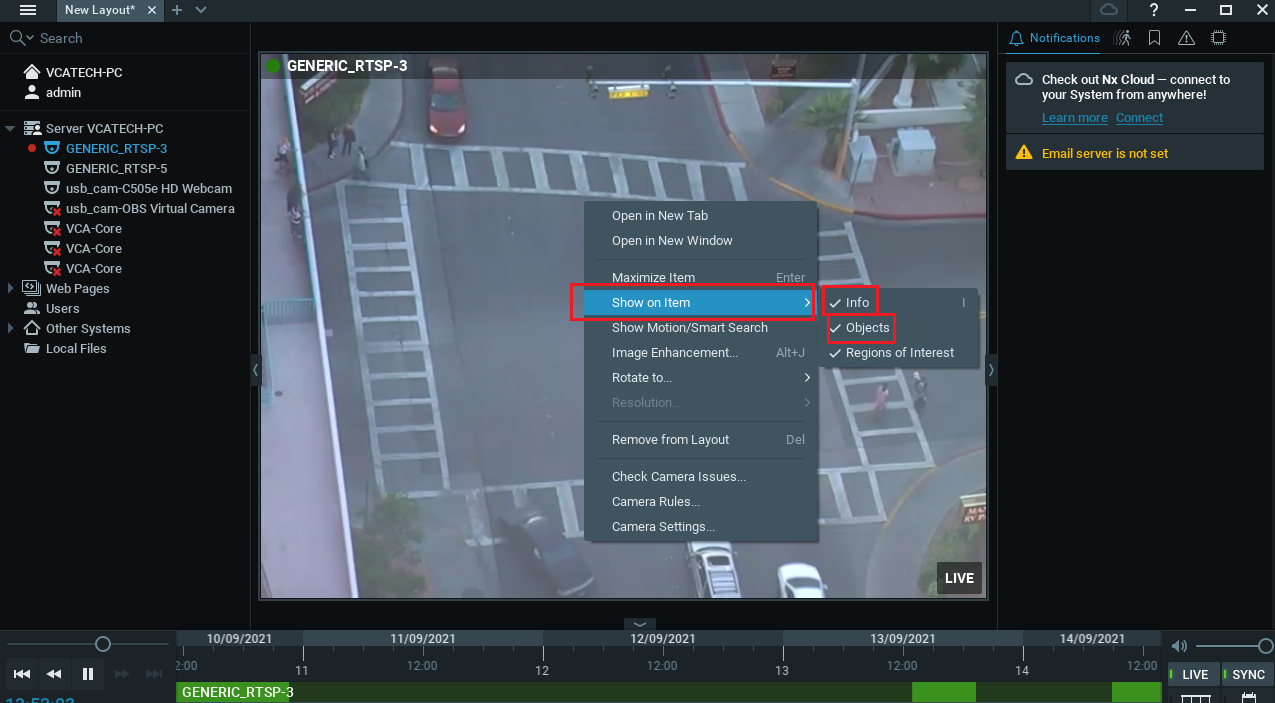Open the events alert triangle tab
This screenshot has width=1275, height=703.
point(1186,38)
